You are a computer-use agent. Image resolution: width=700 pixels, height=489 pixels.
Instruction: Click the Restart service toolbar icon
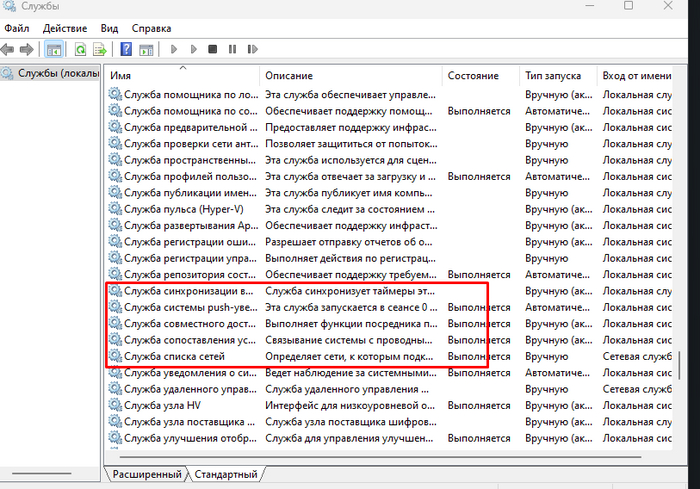click(x=251, y=49)
